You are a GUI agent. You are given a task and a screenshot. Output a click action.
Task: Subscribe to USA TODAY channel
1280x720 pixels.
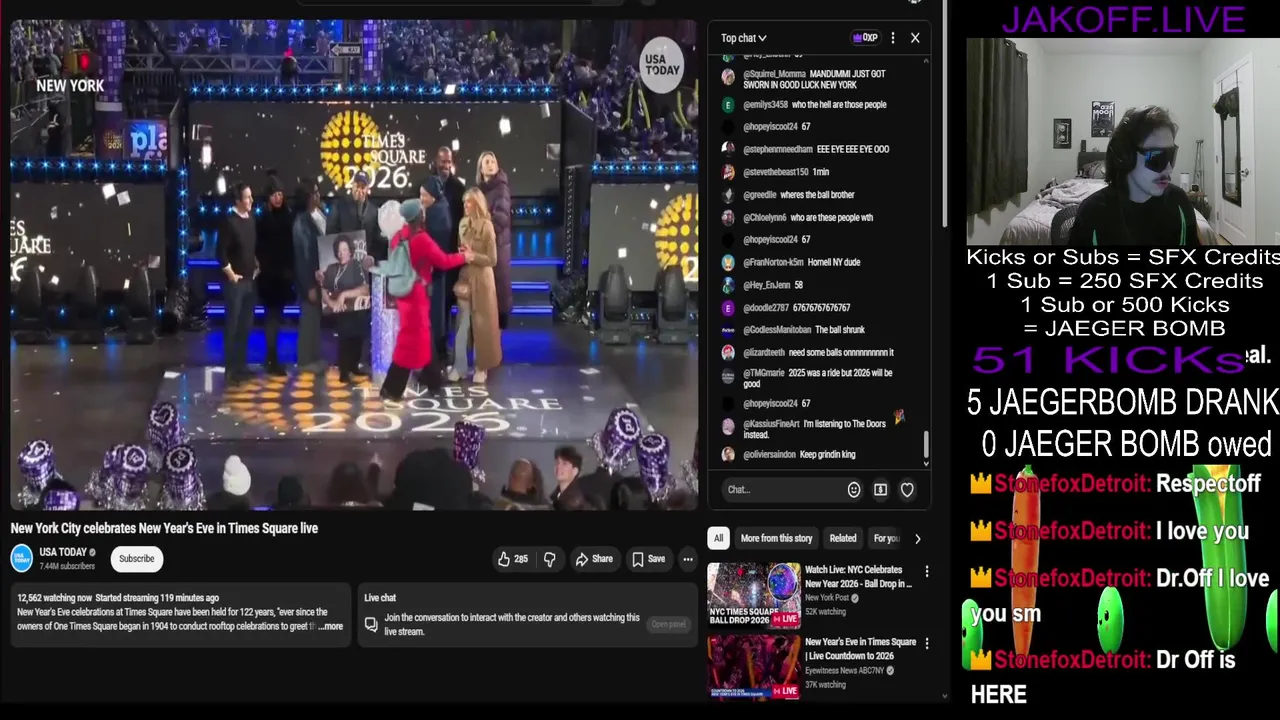click(x=137, y=559)
